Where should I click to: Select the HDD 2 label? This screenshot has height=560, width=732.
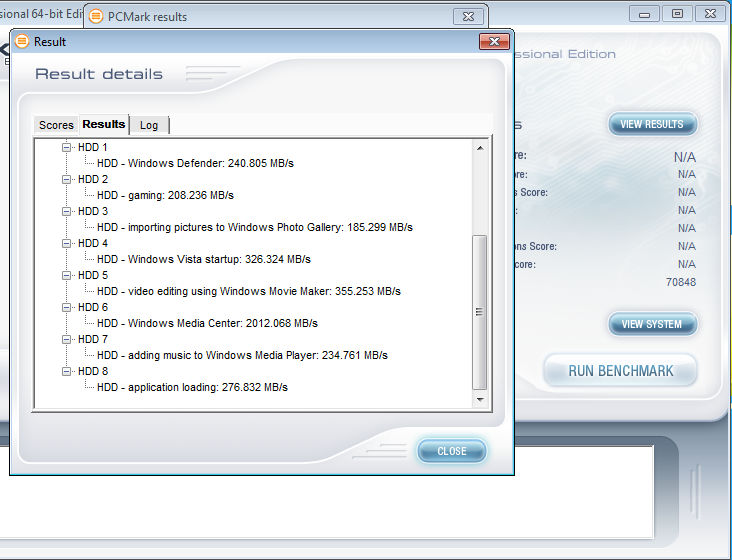pos(92,179)
